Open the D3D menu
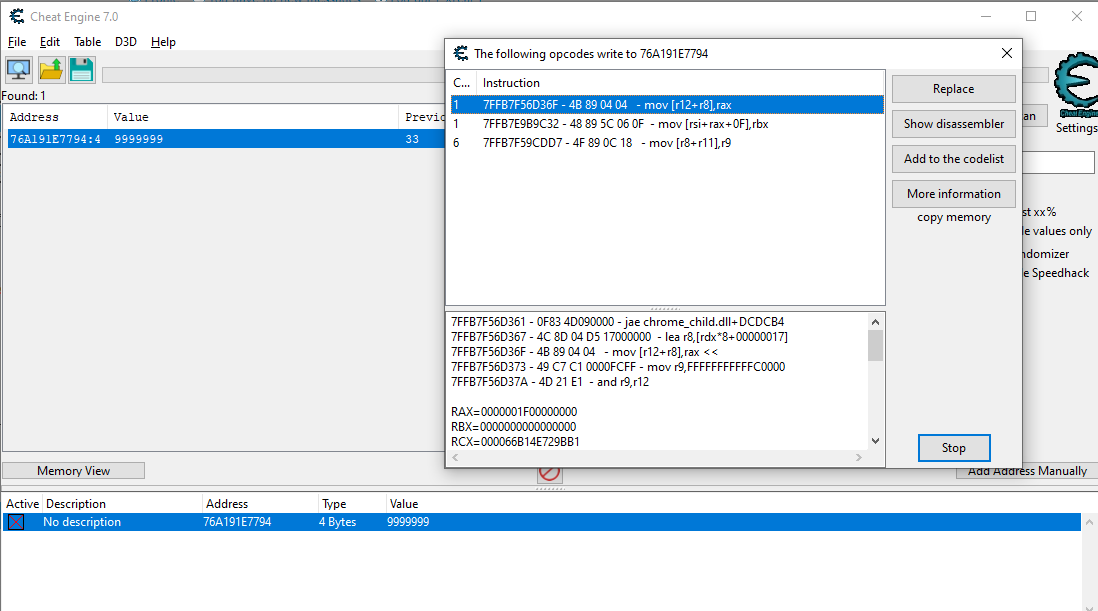 tap(126, 42)
